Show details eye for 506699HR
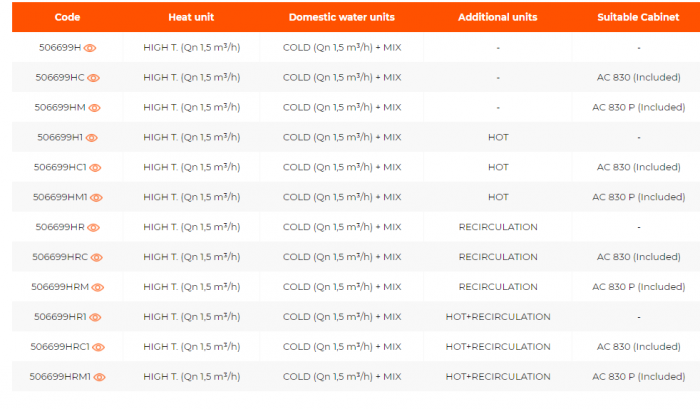 tap(94, 228)
